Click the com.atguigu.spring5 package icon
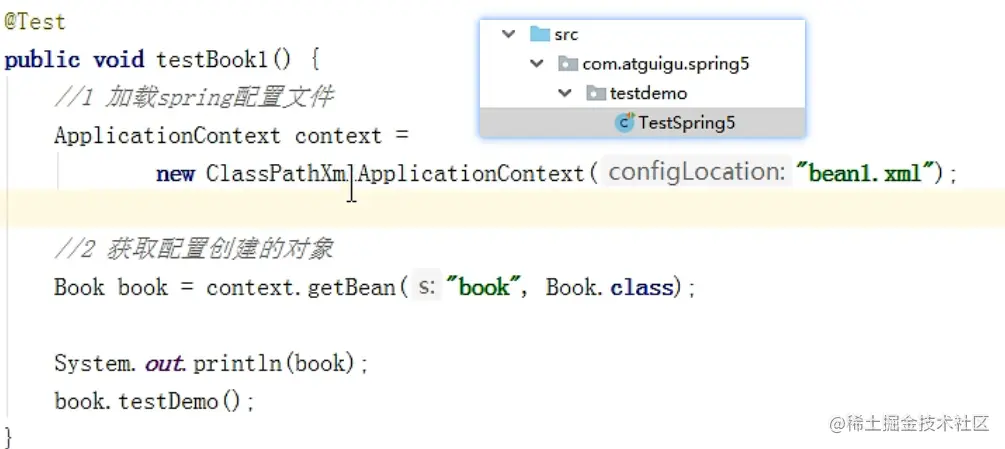 [x=569, y=63]
